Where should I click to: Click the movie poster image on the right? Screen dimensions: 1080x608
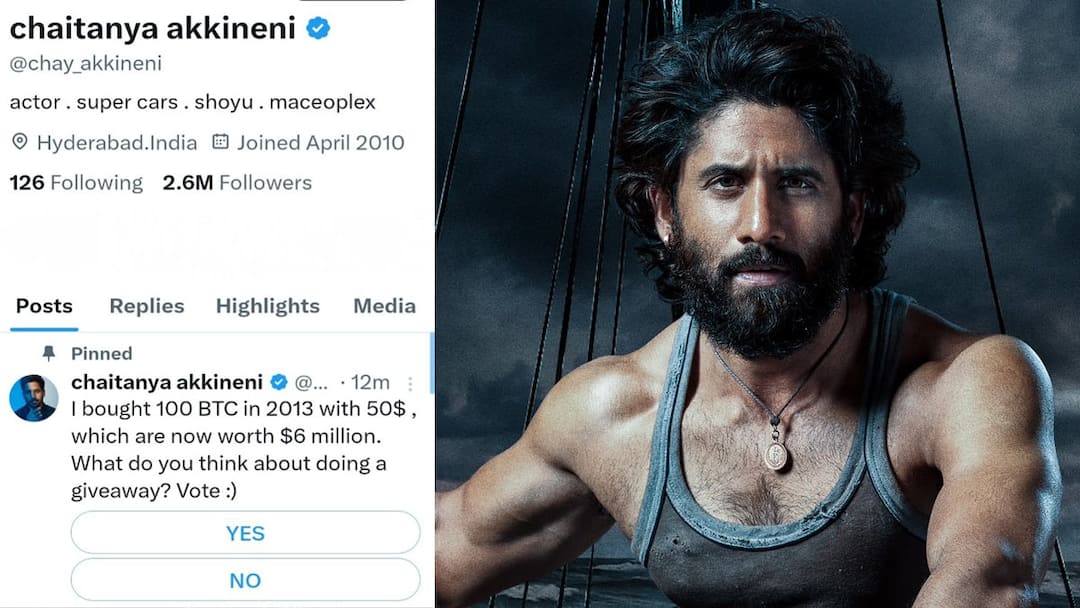[x=760, y=300]
